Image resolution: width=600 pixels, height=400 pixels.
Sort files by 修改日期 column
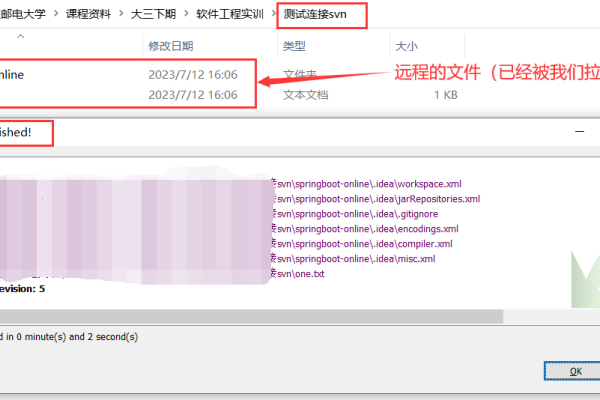point(171,46)
